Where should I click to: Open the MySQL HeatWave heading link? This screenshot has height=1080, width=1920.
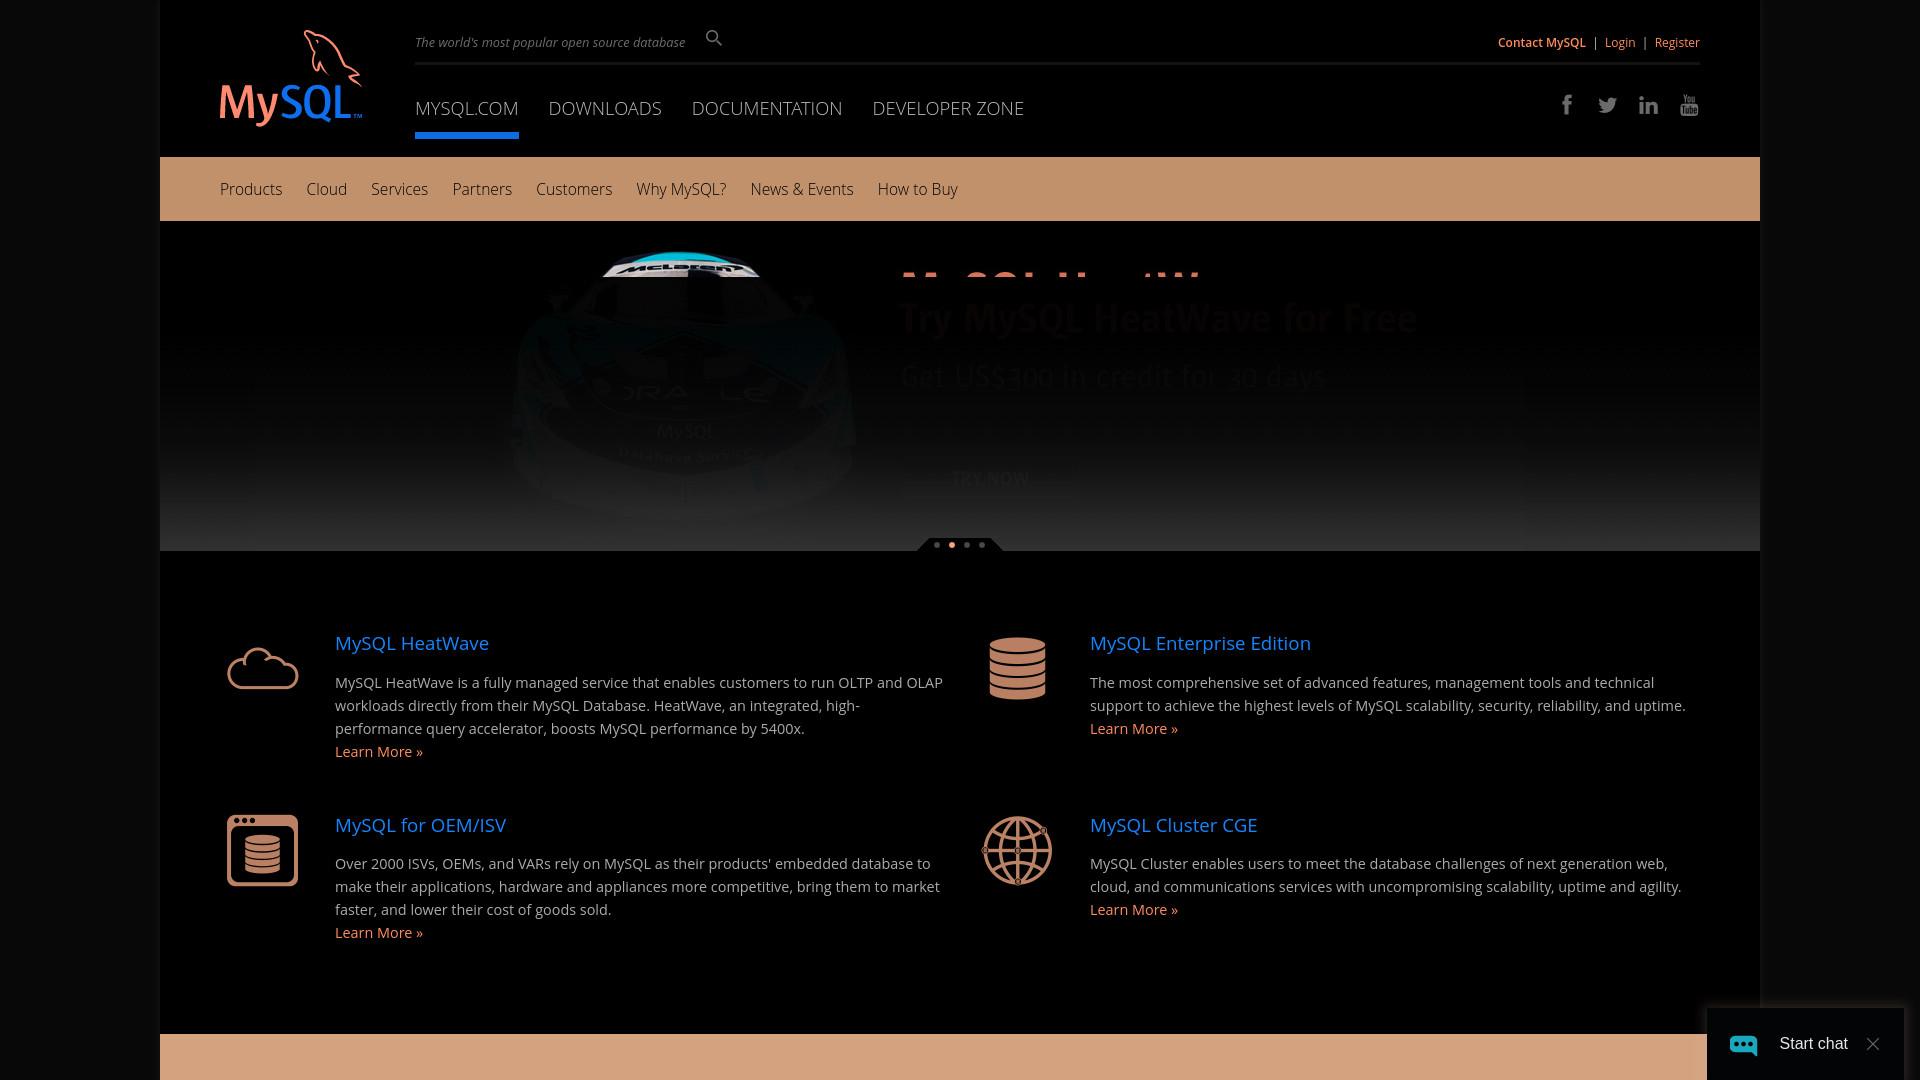coord(412,643)
